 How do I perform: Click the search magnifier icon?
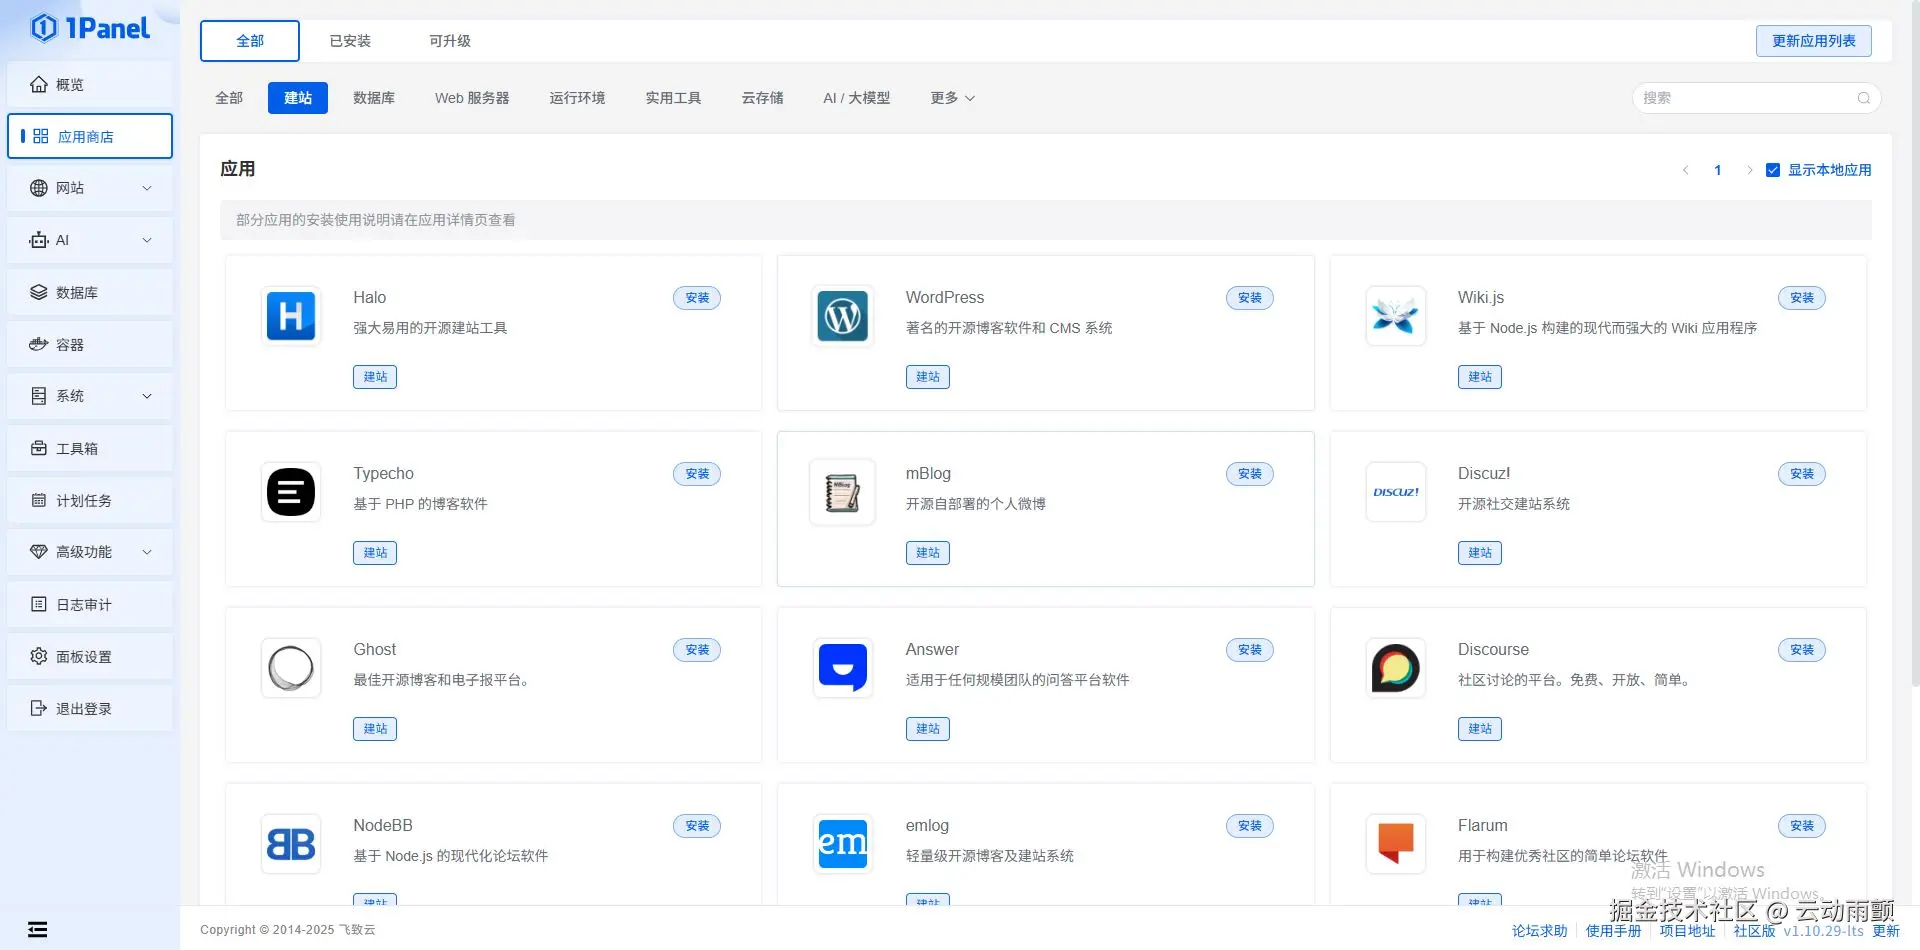pyautogui.click(x=1864, y=98)
